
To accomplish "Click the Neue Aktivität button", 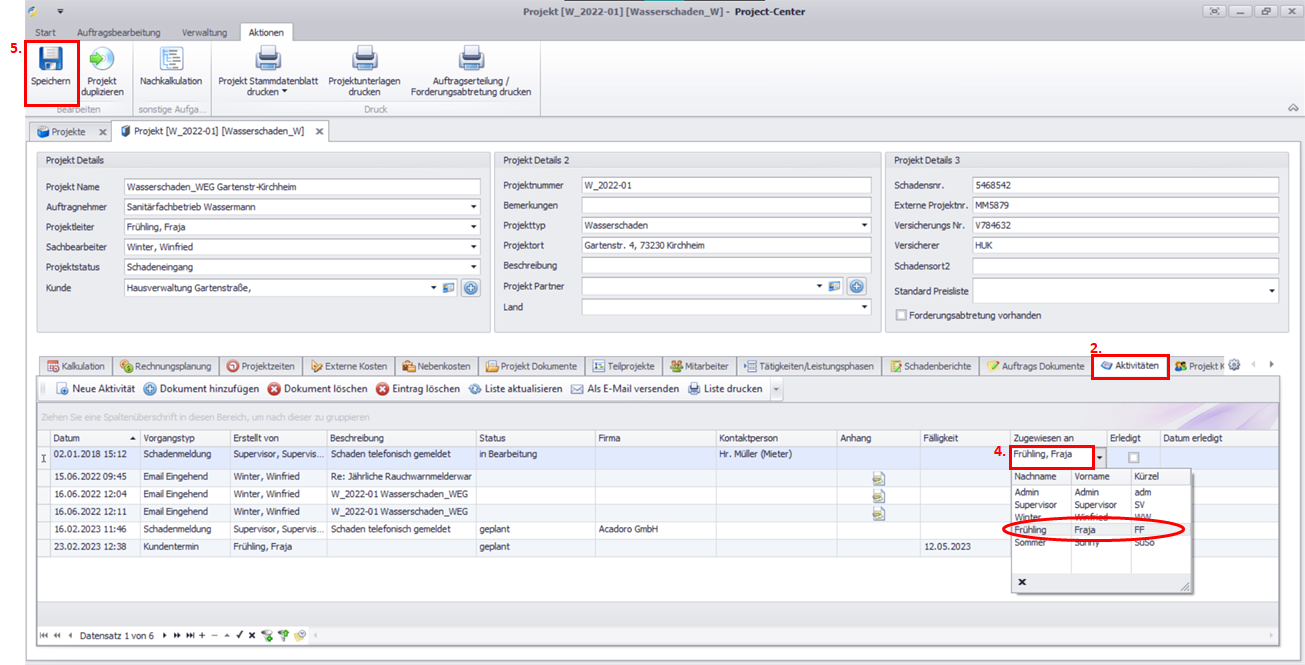I will [x=95, y=389].
